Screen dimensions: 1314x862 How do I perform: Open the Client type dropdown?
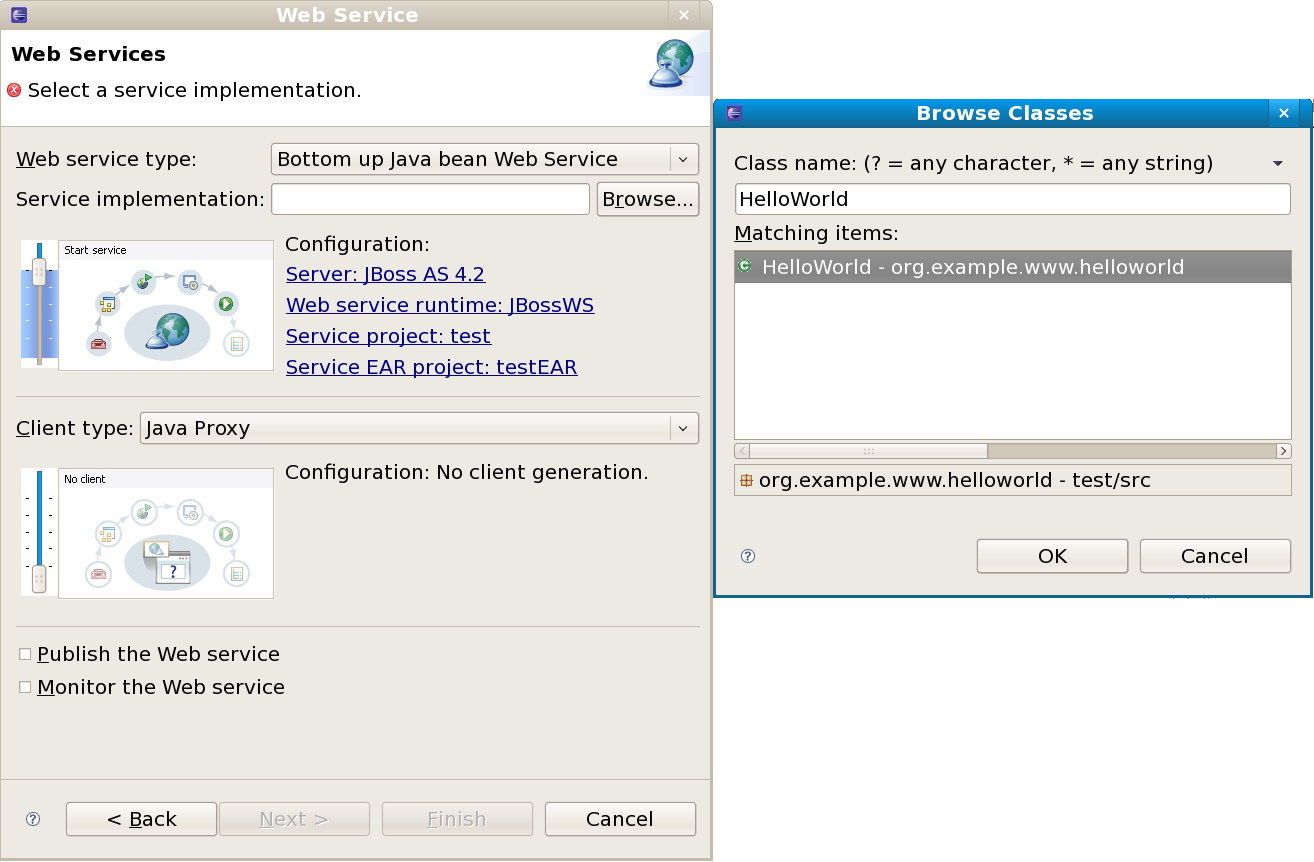[683, 428]
